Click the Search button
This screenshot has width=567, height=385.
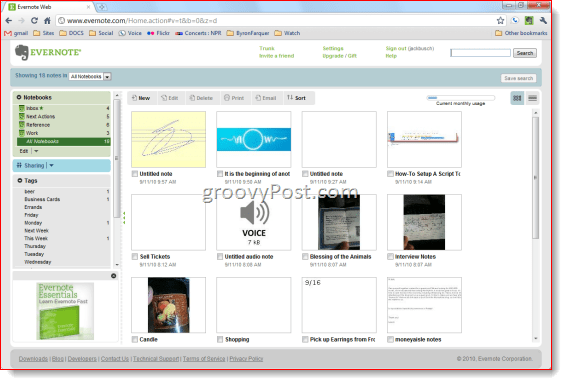click(525, 53)
